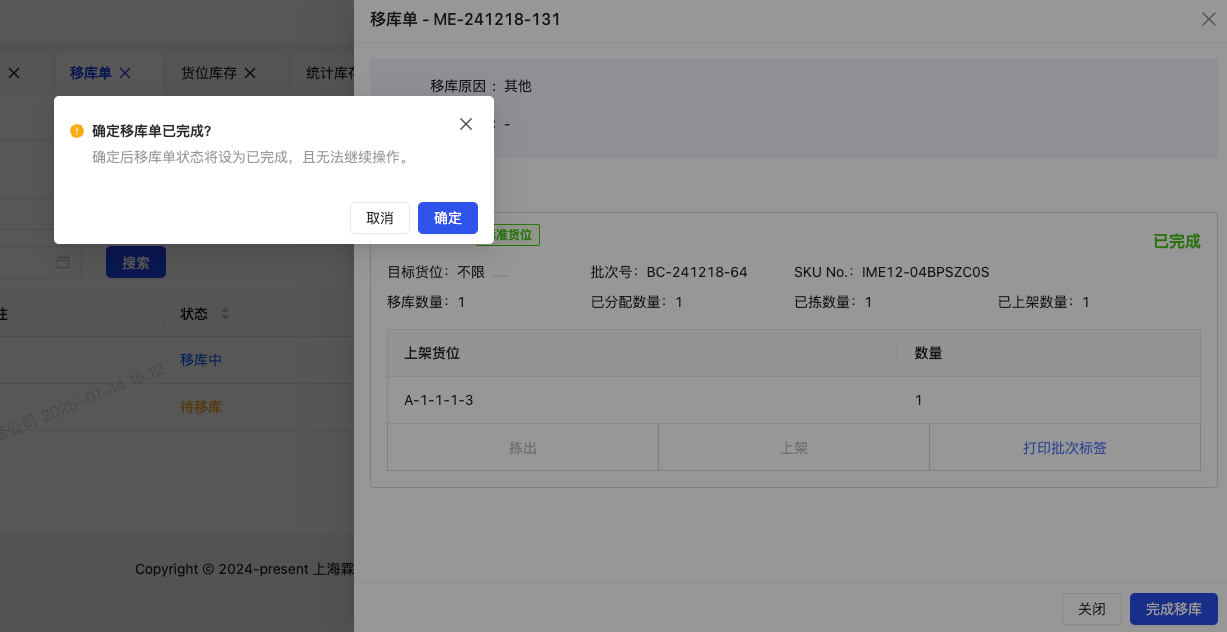Screen dimensions: 1227x632
Task: Open 打印批次标签 to print batch labels
Action: tap(1064, 447)
